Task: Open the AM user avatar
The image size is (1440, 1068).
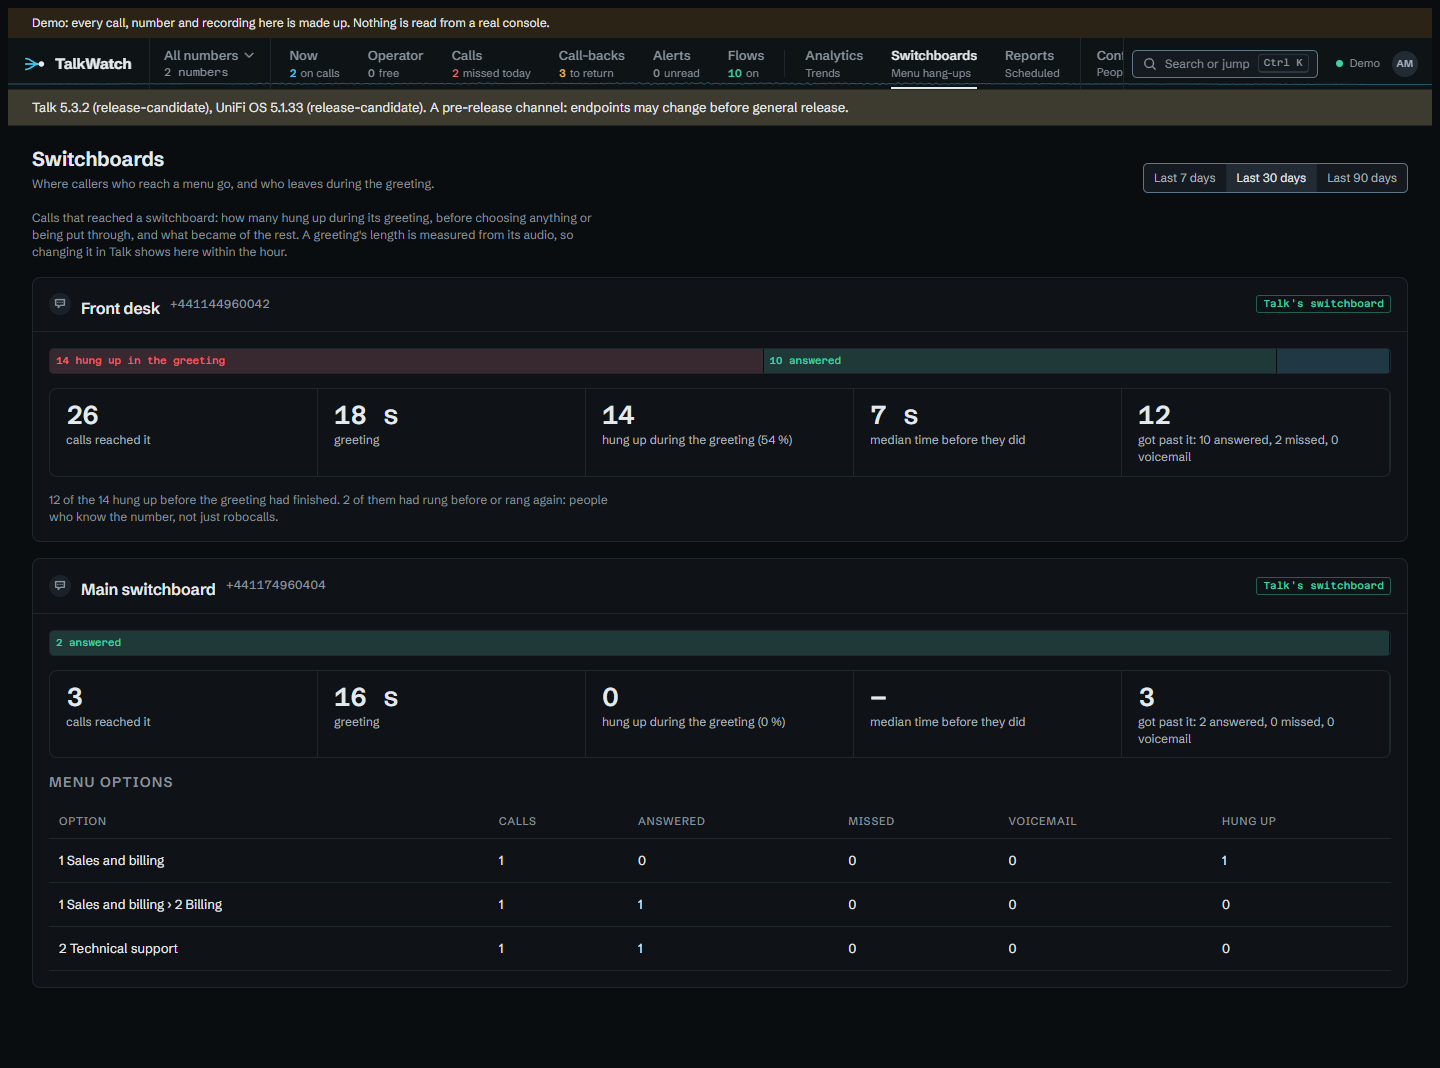Action: (x=1405, y=64)
